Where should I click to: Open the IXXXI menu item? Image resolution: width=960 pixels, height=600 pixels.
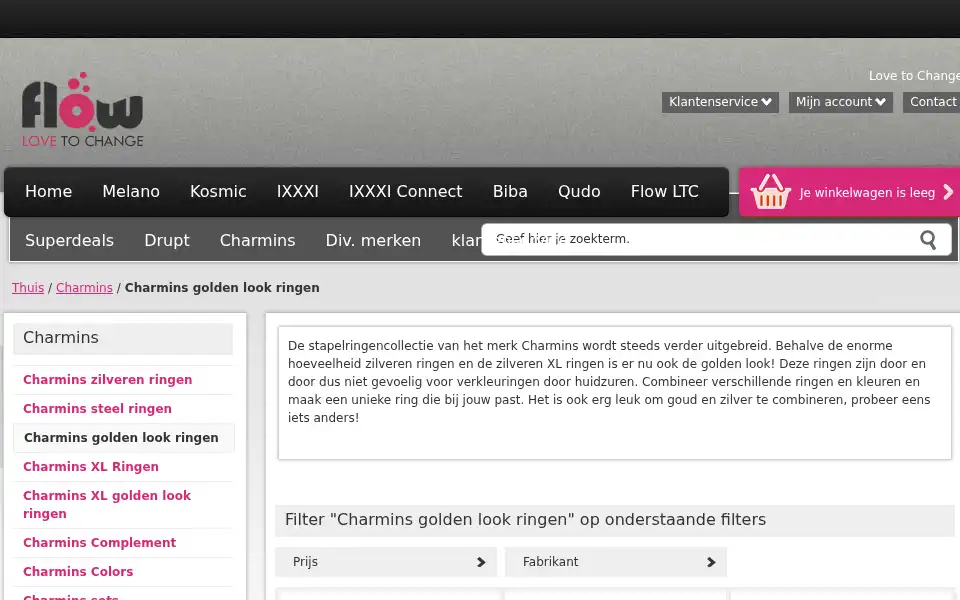pos(298,192)
